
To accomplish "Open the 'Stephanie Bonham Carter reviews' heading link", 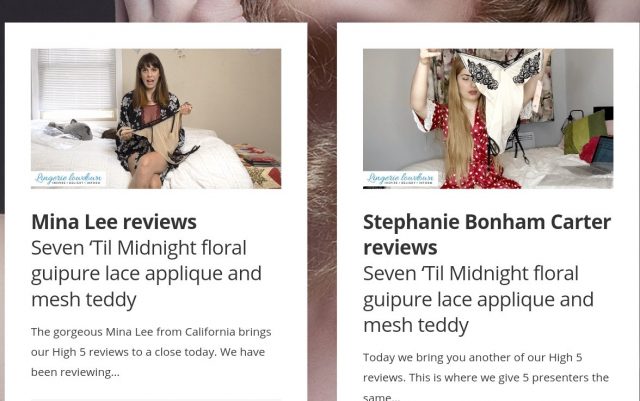I will coord(487,234).
